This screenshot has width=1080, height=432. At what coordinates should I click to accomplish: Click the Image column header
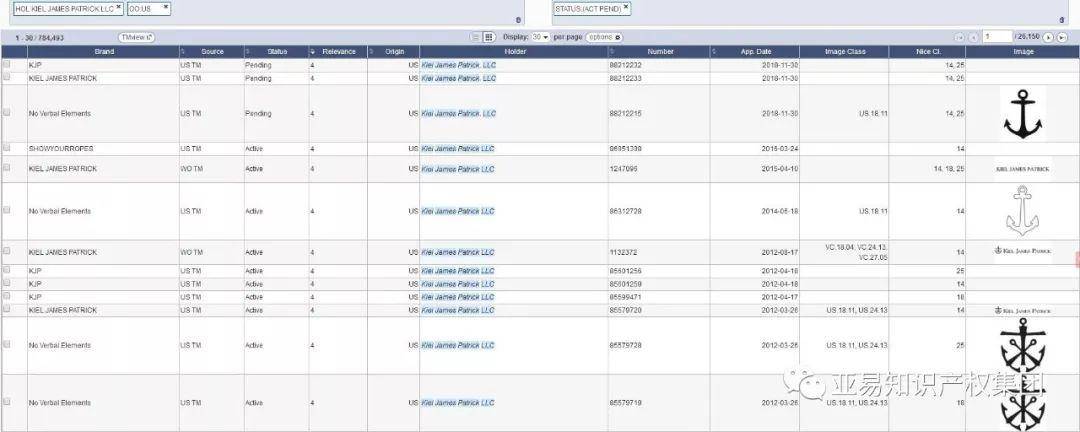1023,52
